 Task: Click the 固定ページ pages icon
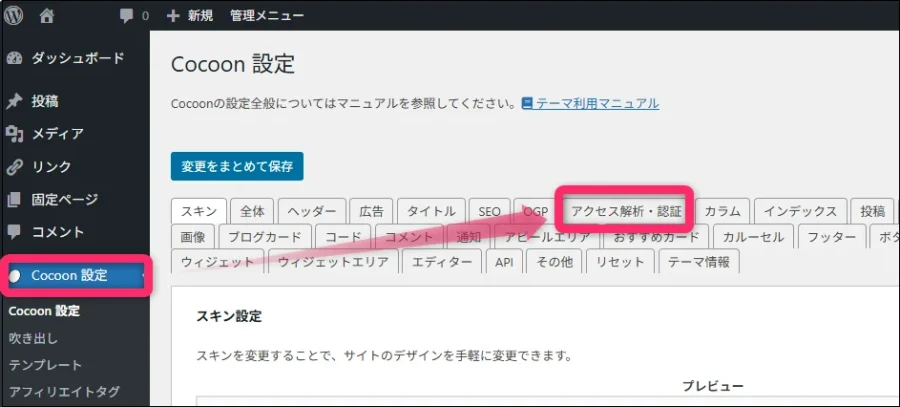click(14, 200)
